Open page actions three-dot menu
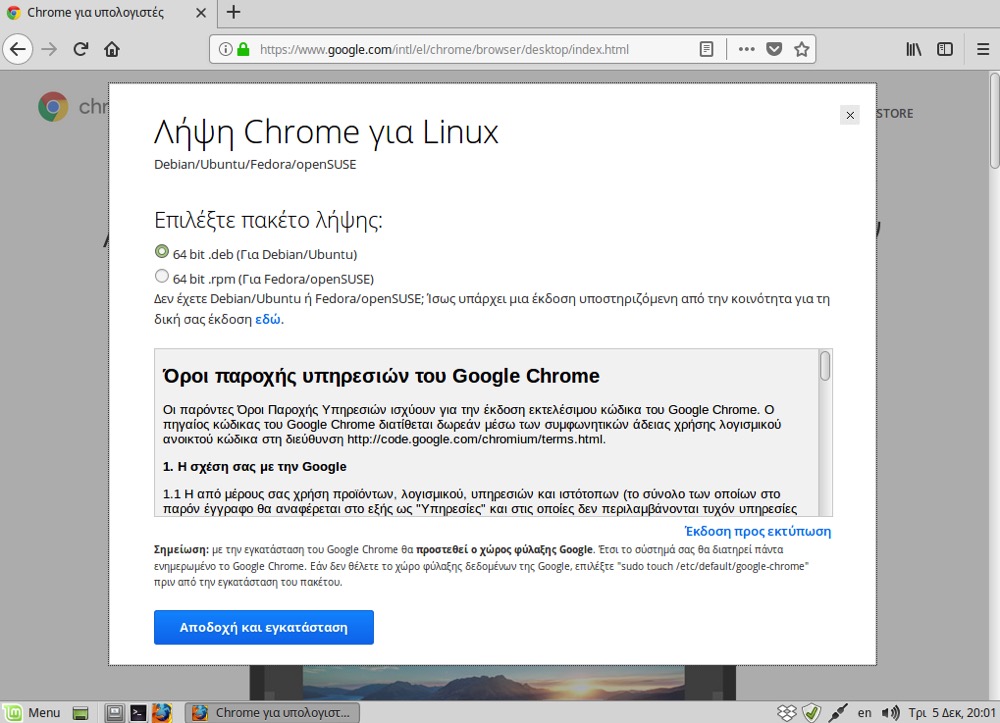Viewport: 1000px width, 723px height. 746,49
